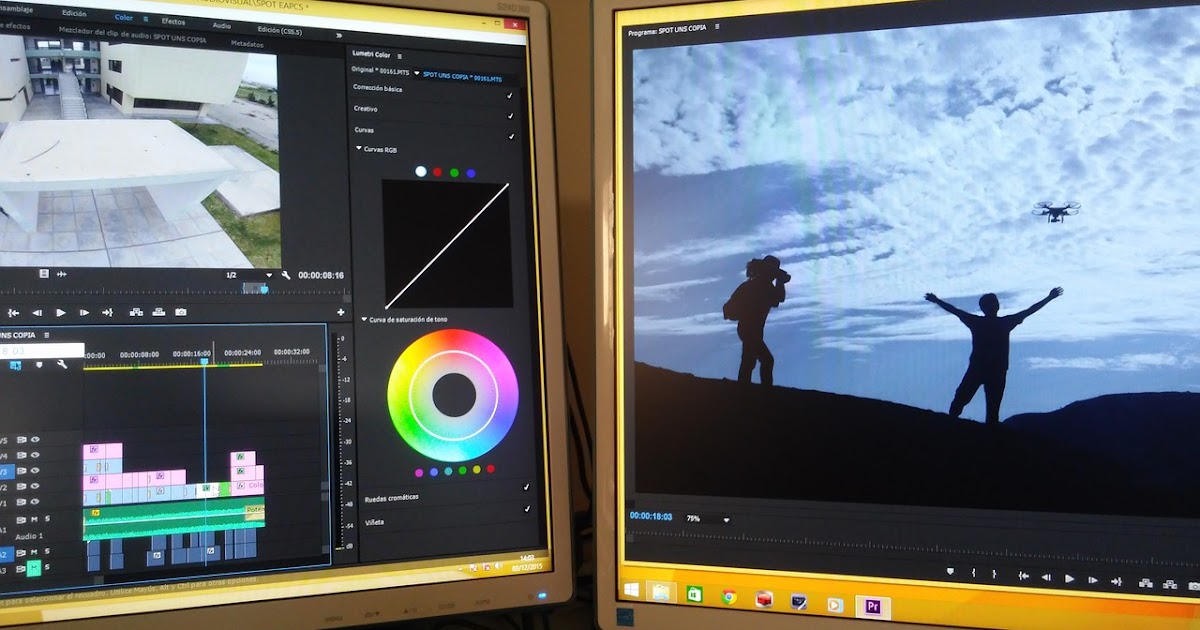Open the Source monitor button editor plus
Screen dimensions: 1200x630
click(x=340, y=313)
